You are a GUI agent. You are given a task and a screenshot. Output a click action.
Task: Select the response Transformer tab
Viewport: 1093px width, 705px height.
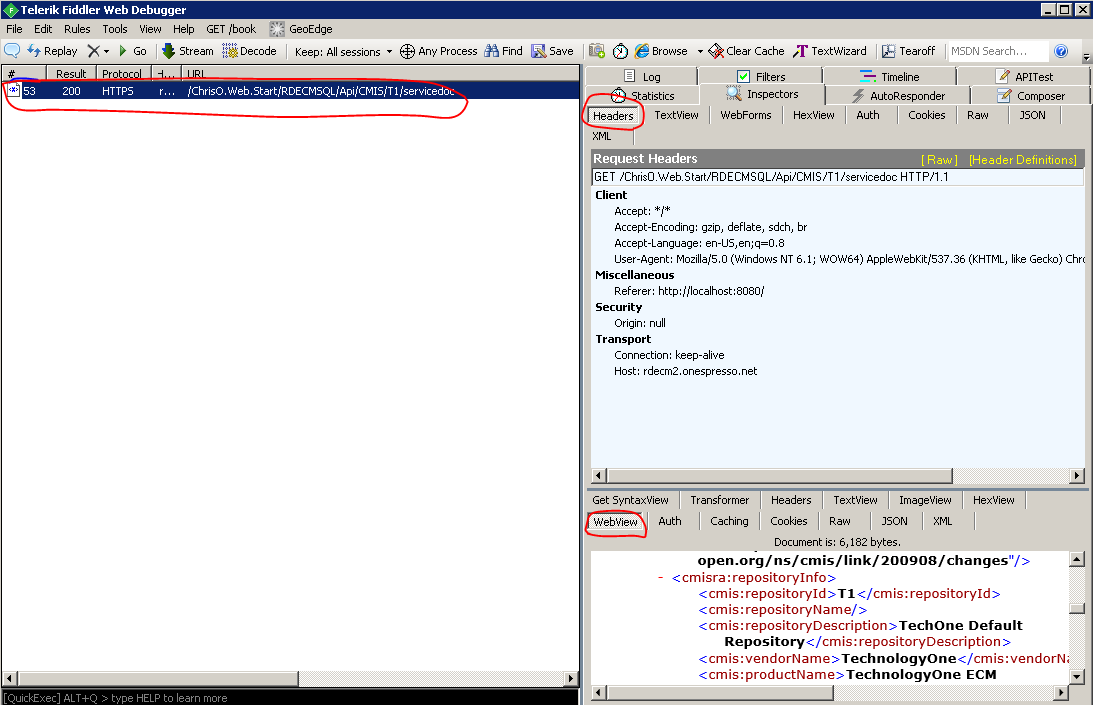coord(719,500)
